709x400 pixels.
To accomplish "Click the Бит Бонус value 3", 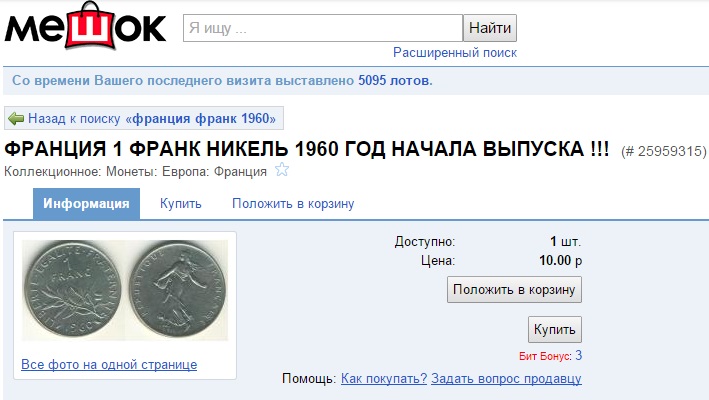I will point(578,356).
